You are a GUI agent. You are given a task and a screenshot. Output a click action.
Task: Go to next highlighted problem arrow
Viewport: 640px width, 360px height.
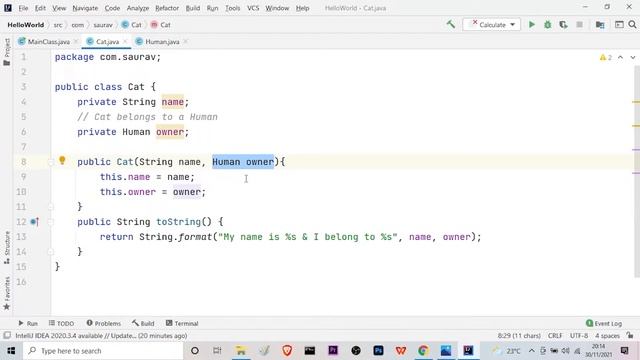(x=633, y=58)
